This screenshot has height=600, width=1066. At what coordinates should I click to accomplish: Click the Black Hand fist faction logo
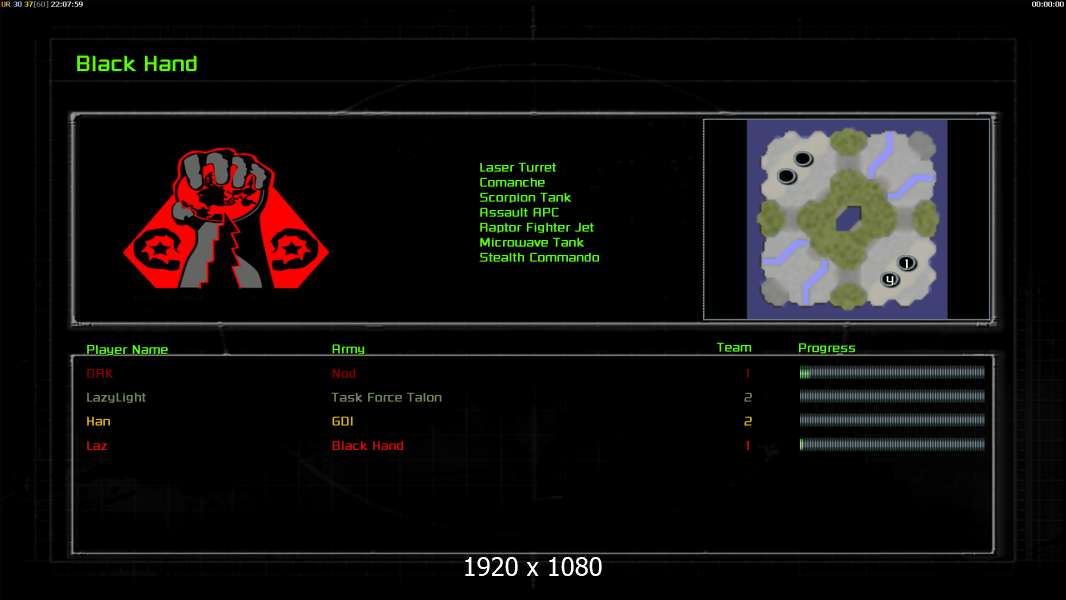click(x=226, y=218)
